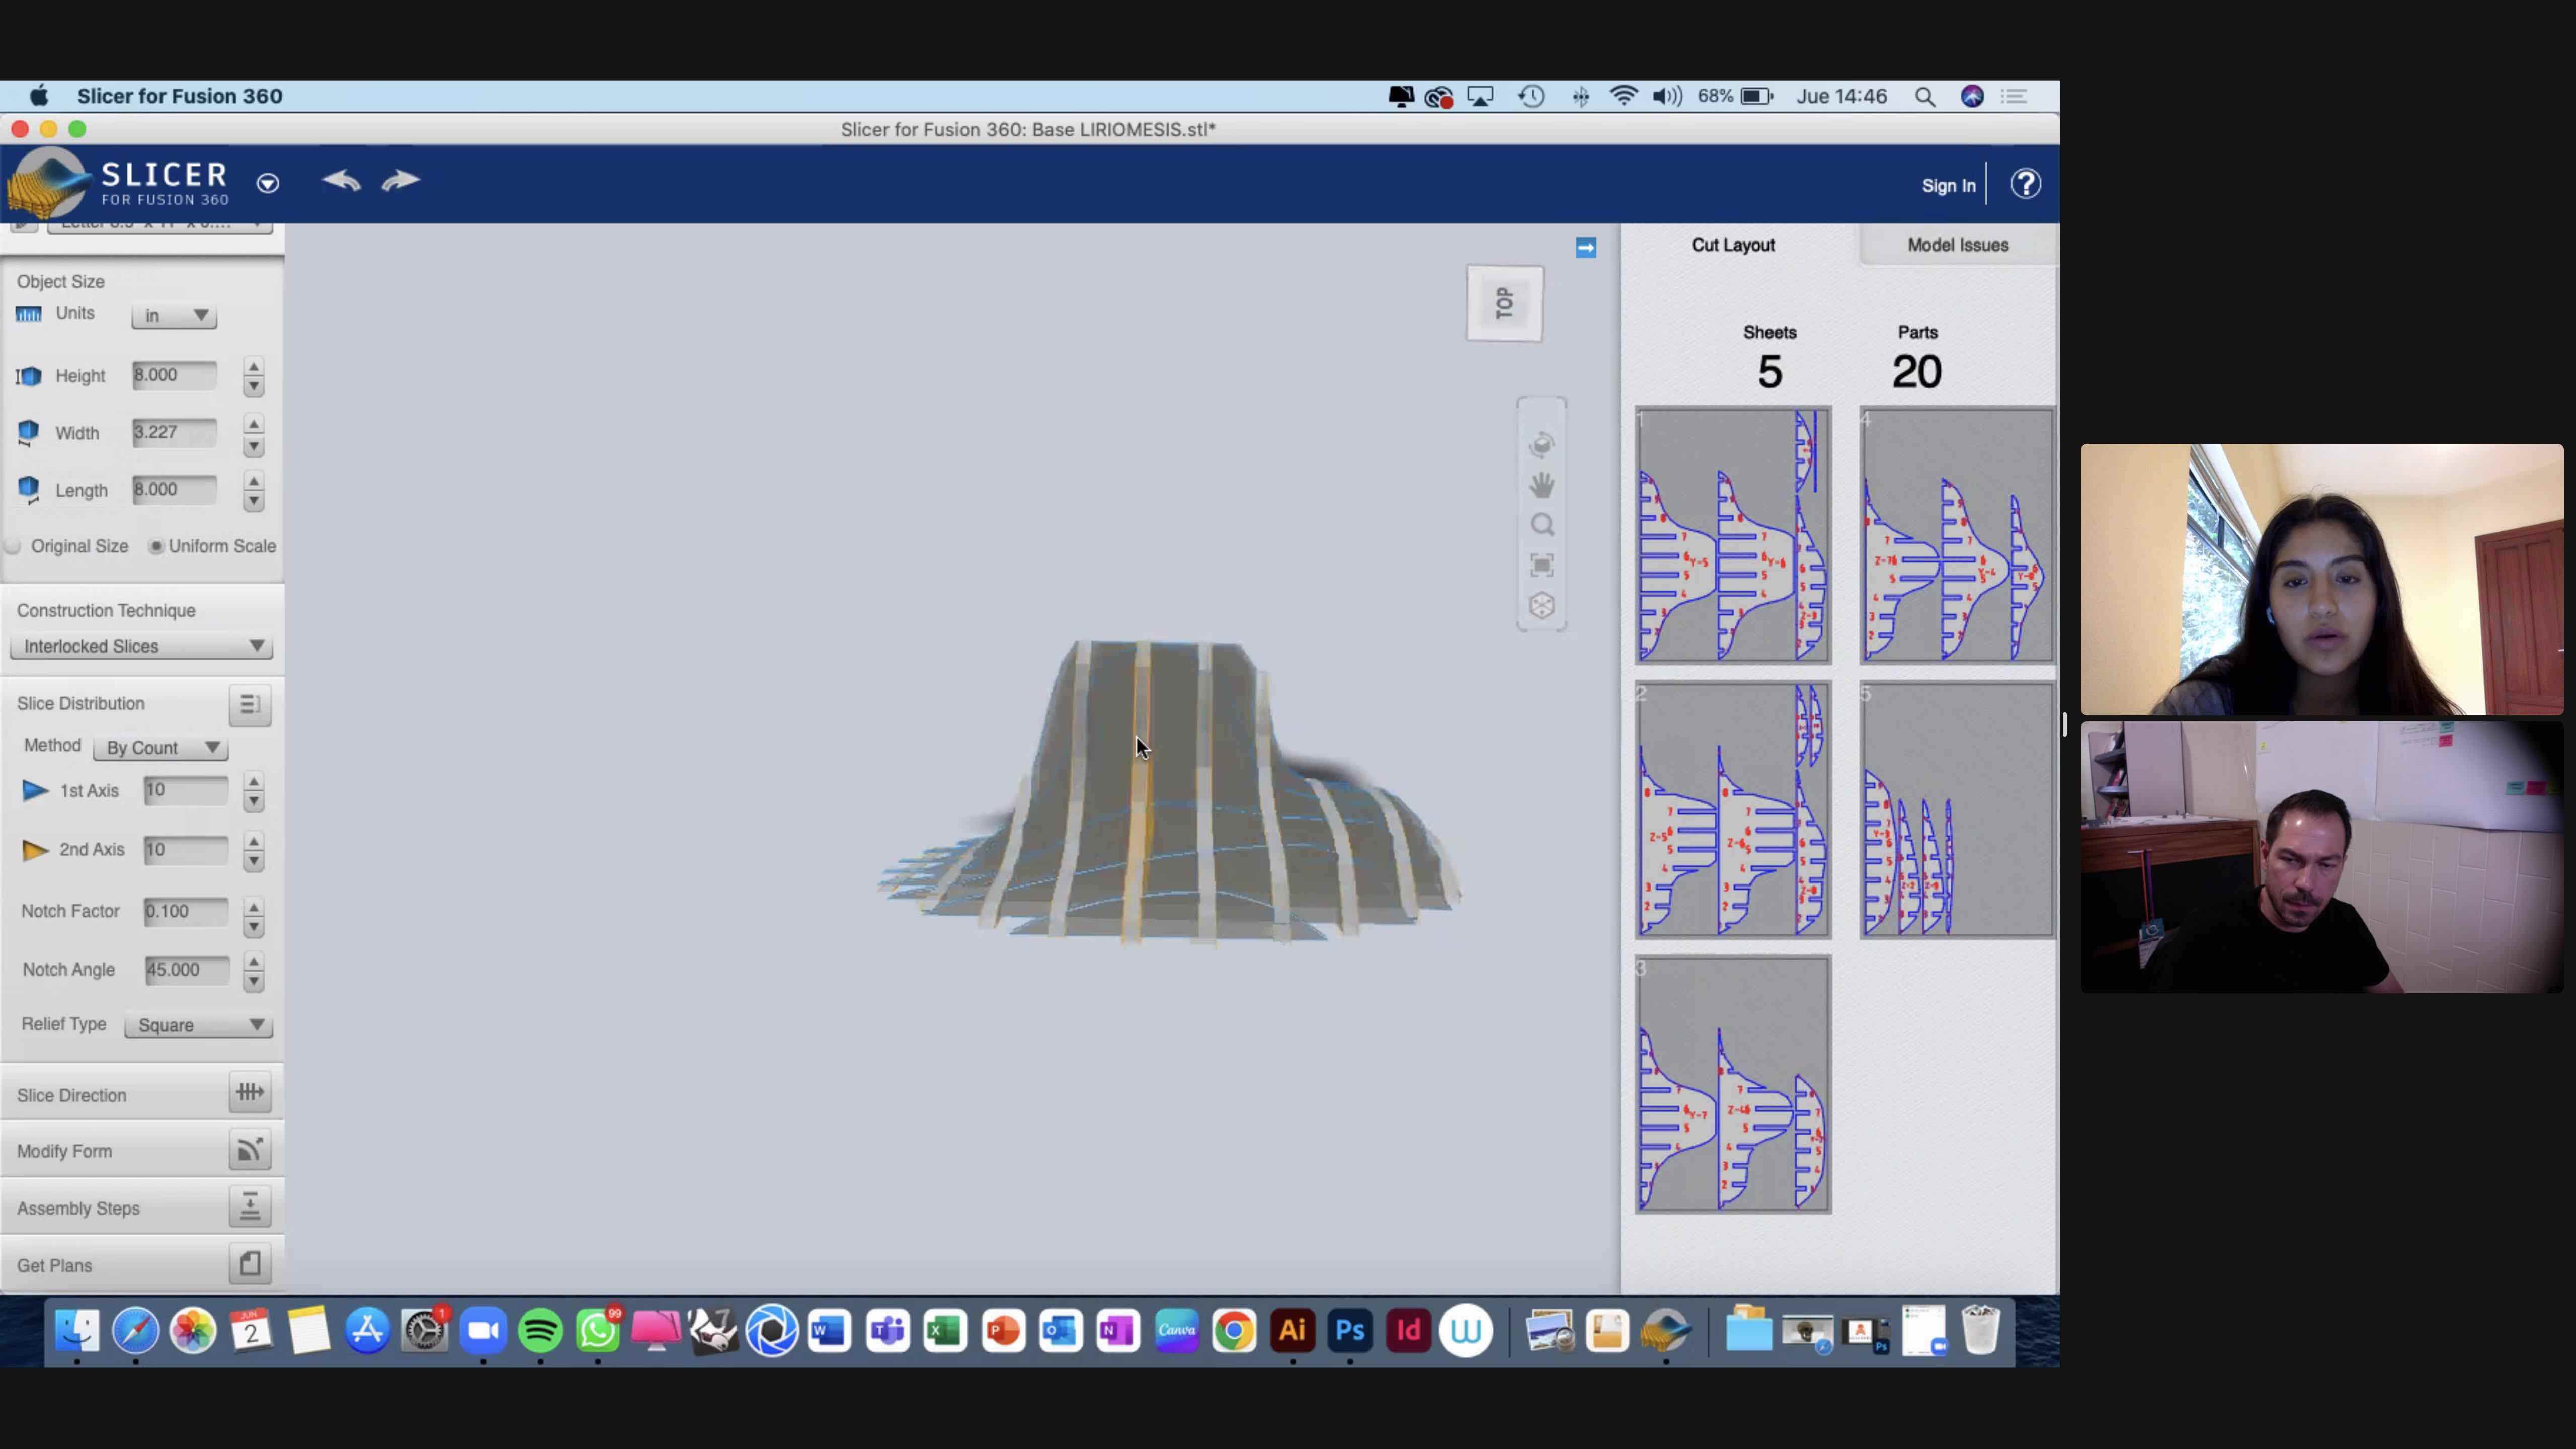
Task: Click the fit-to-view icon
Action: (x=1541, y=565)
